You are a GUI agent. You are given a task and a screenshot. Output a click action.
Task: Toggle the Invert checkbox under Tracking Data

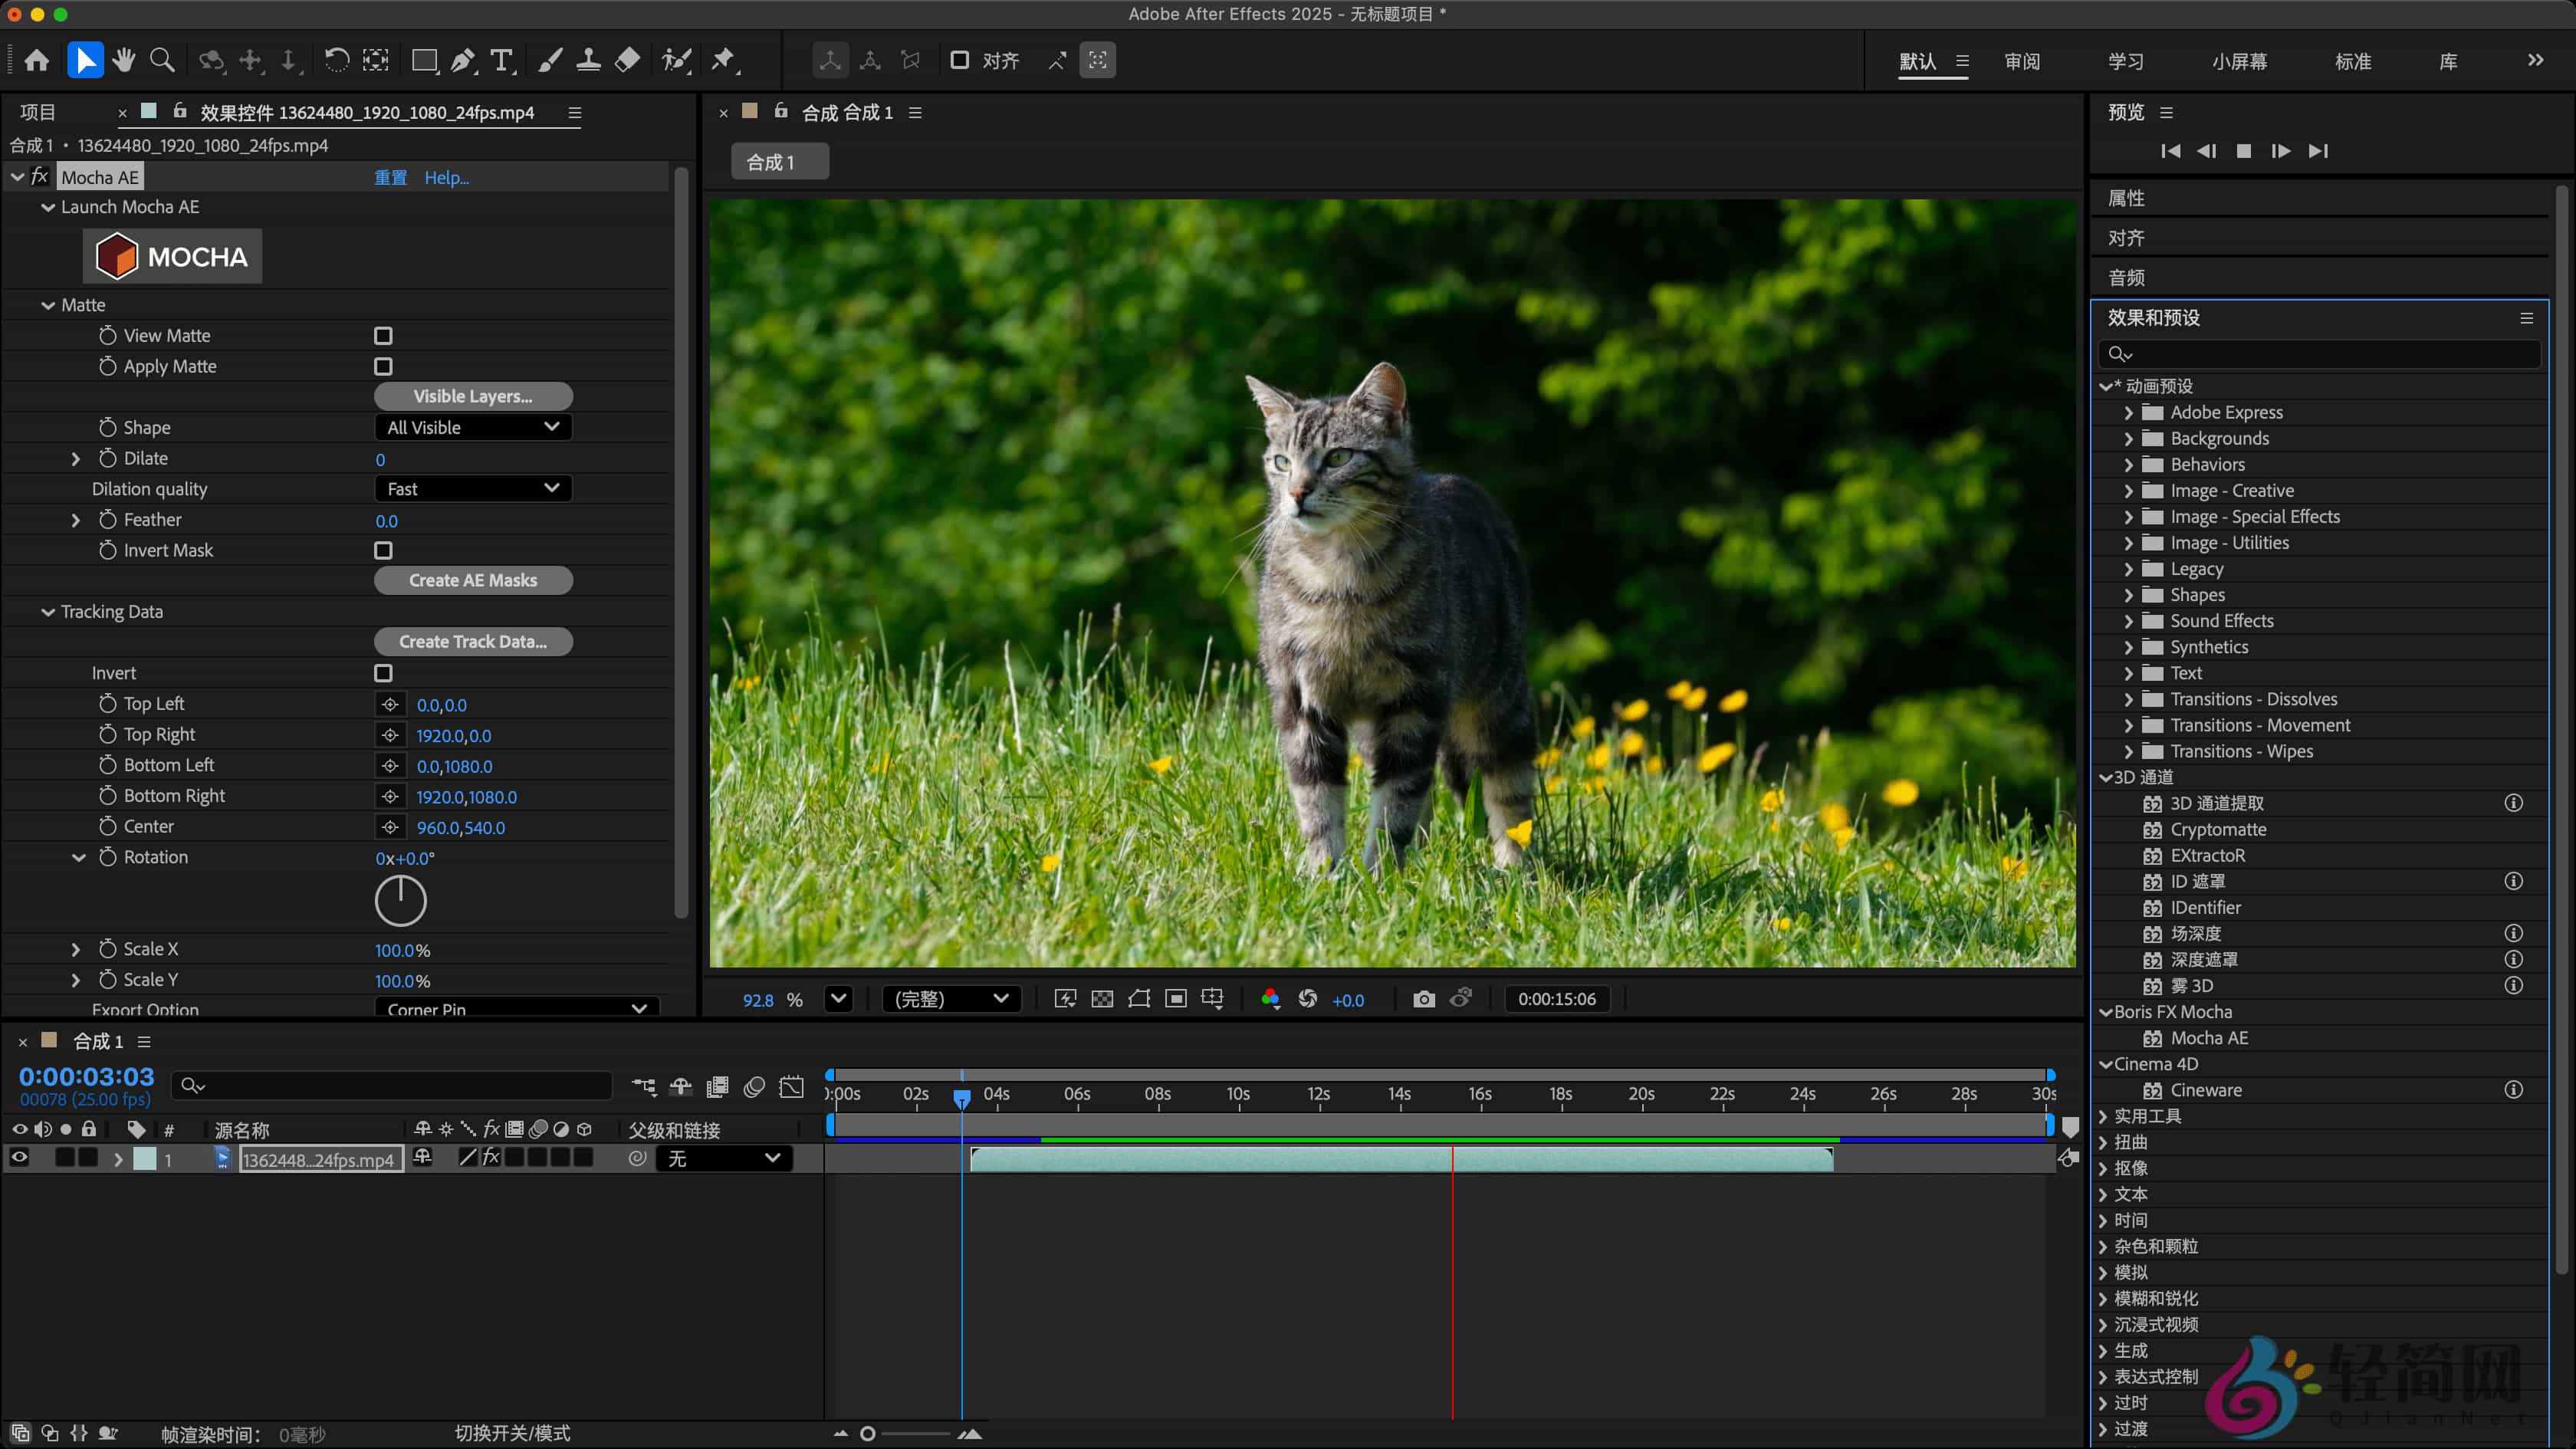[383, 672]
